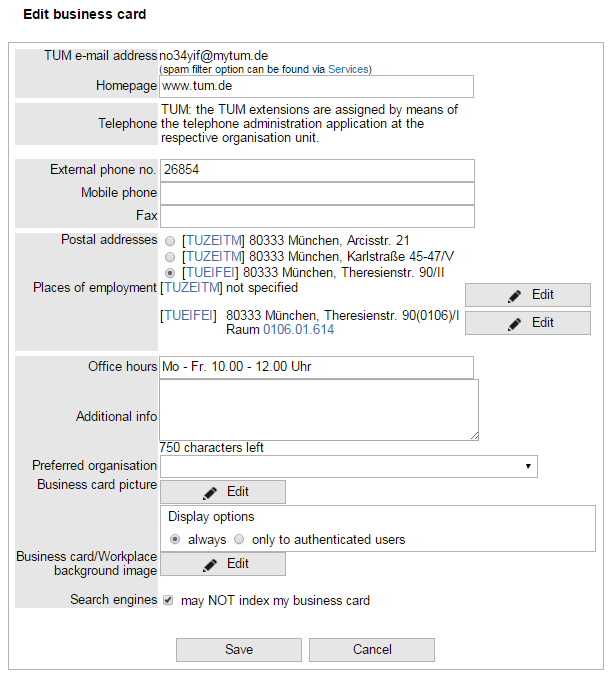Viewport: 613px width, 680px height.
Task: Toggle search engine indexing checkbox
Action: (x=168, y=601)
